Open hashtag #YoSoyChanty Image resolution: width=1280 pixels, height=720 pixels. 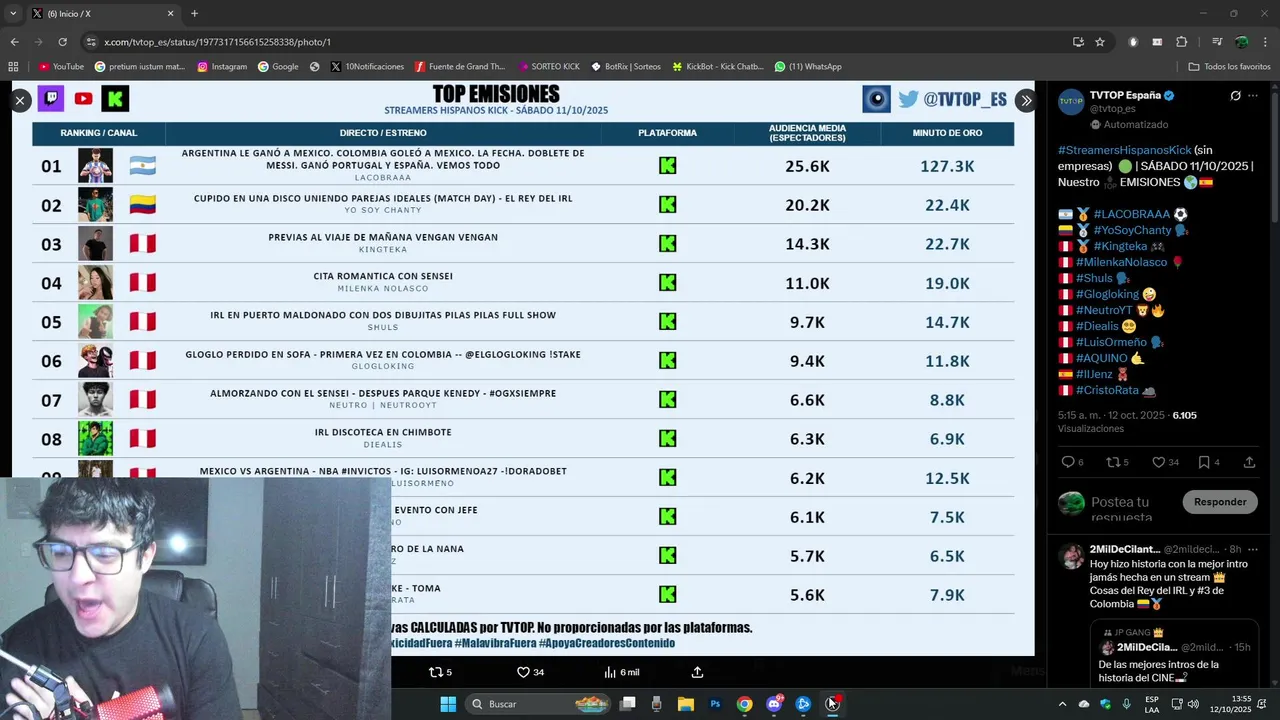tap(1132, 230)
